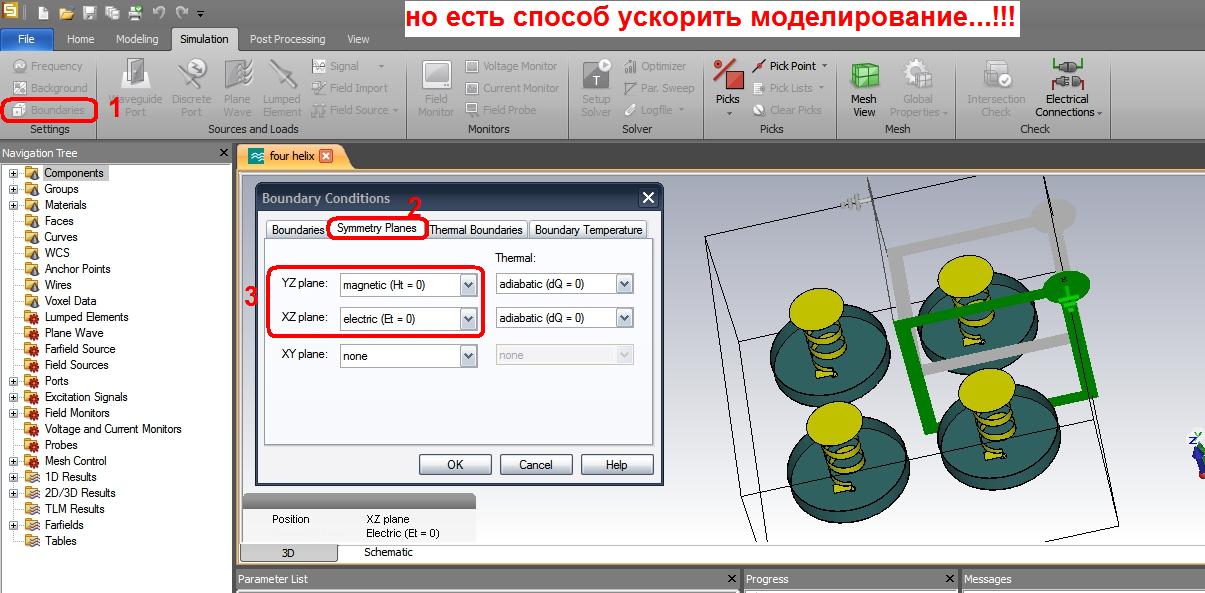Click the undo icon in quick access toolbar

(x=159, y=13)
